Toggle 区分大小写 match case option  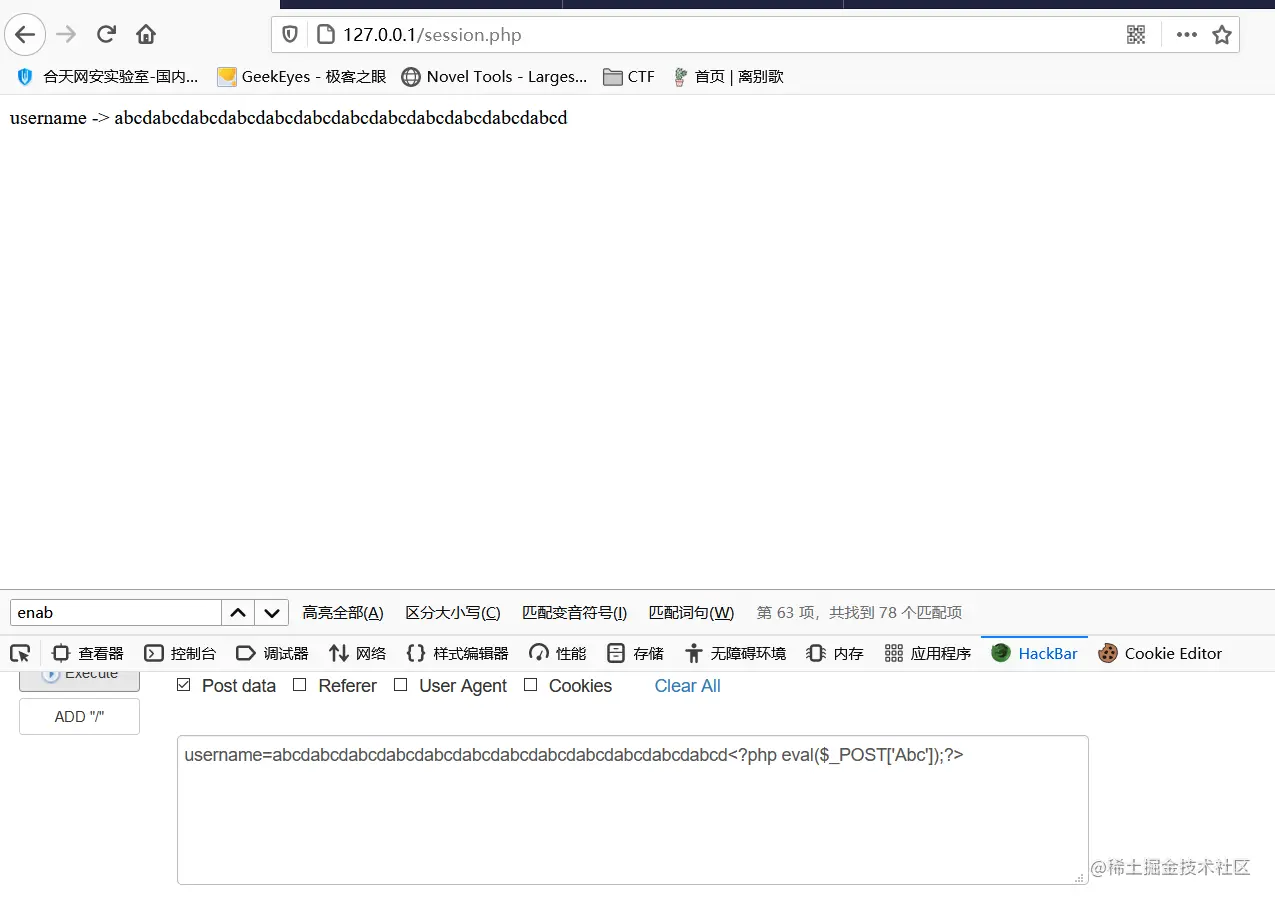pos(453,612)
